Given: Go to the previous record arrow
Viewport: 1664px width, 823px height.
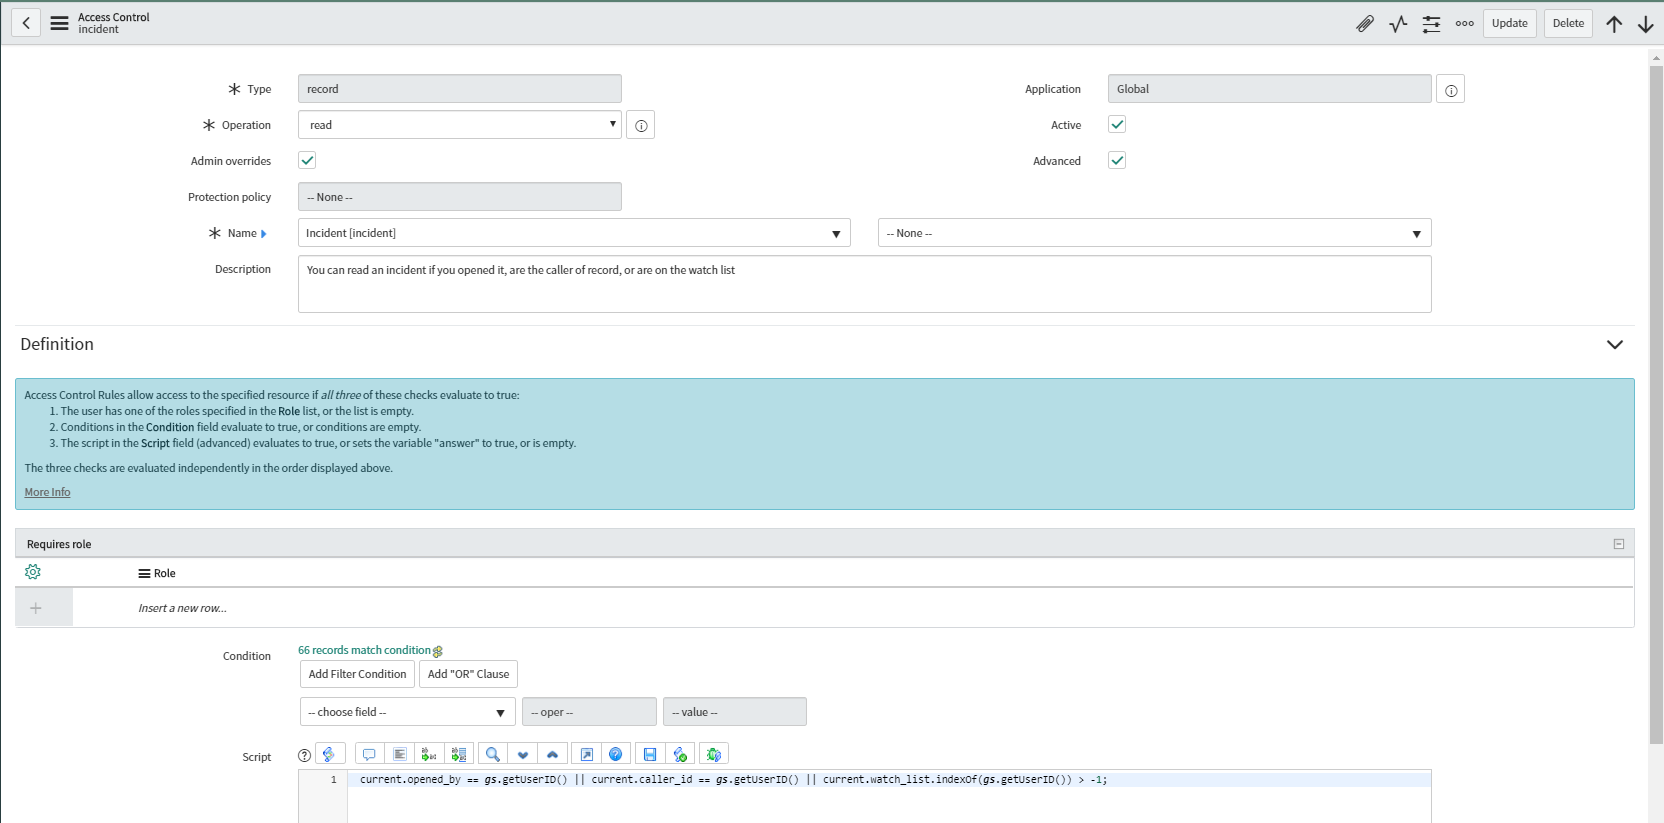Looking at the screenshot, I should coord(1614,24).
